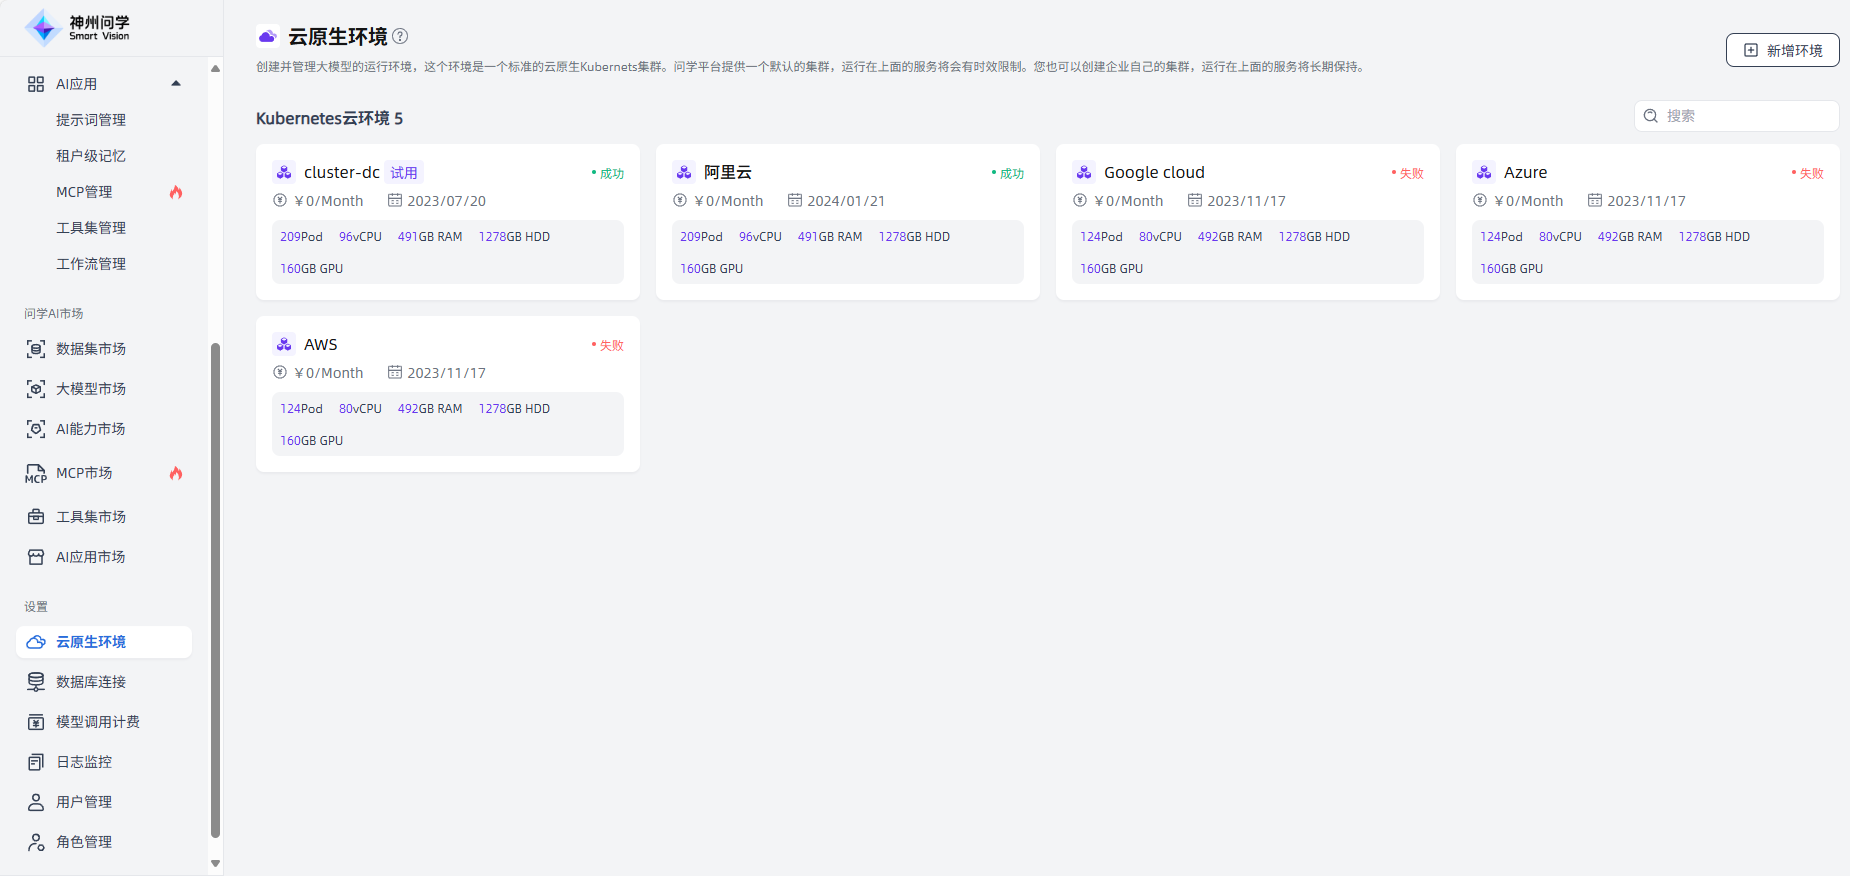Click the 成功 status on 阿里云 card
This screenshot has height=876, width=1850.
[x=1007, y=173]
